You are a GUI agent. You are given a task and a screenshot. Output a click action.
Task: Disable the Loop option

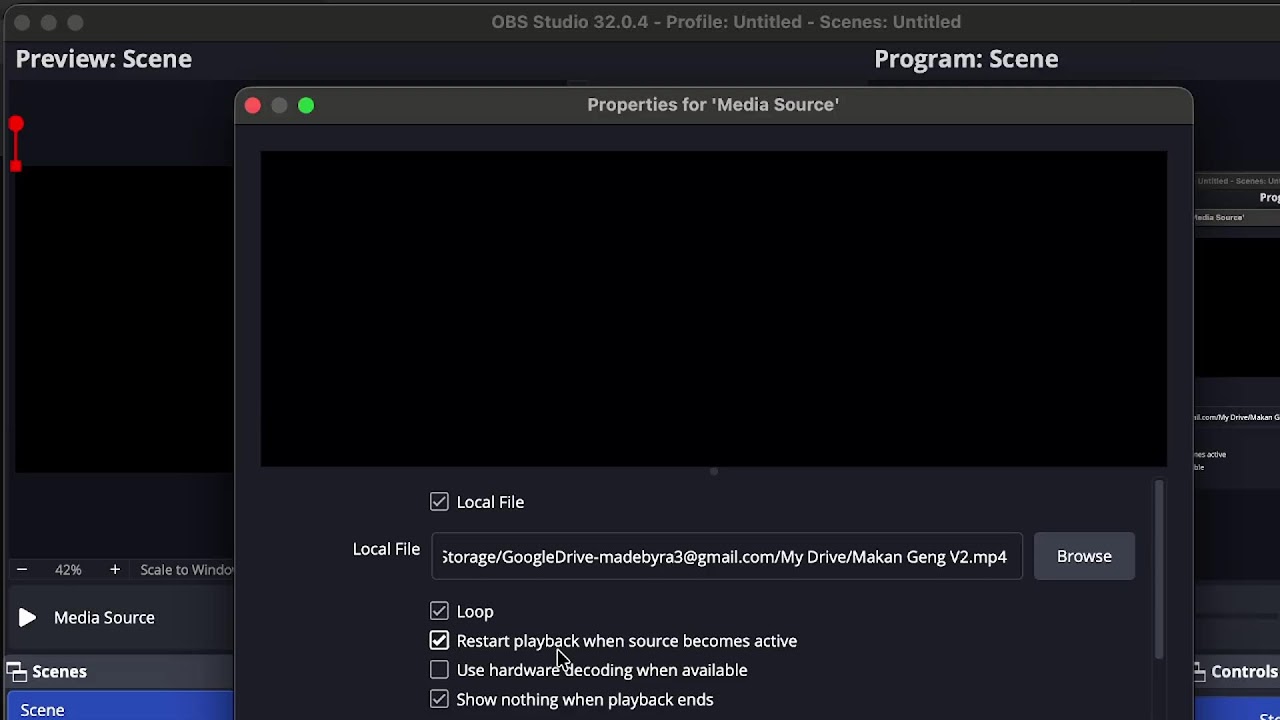[x=439, y=611]
